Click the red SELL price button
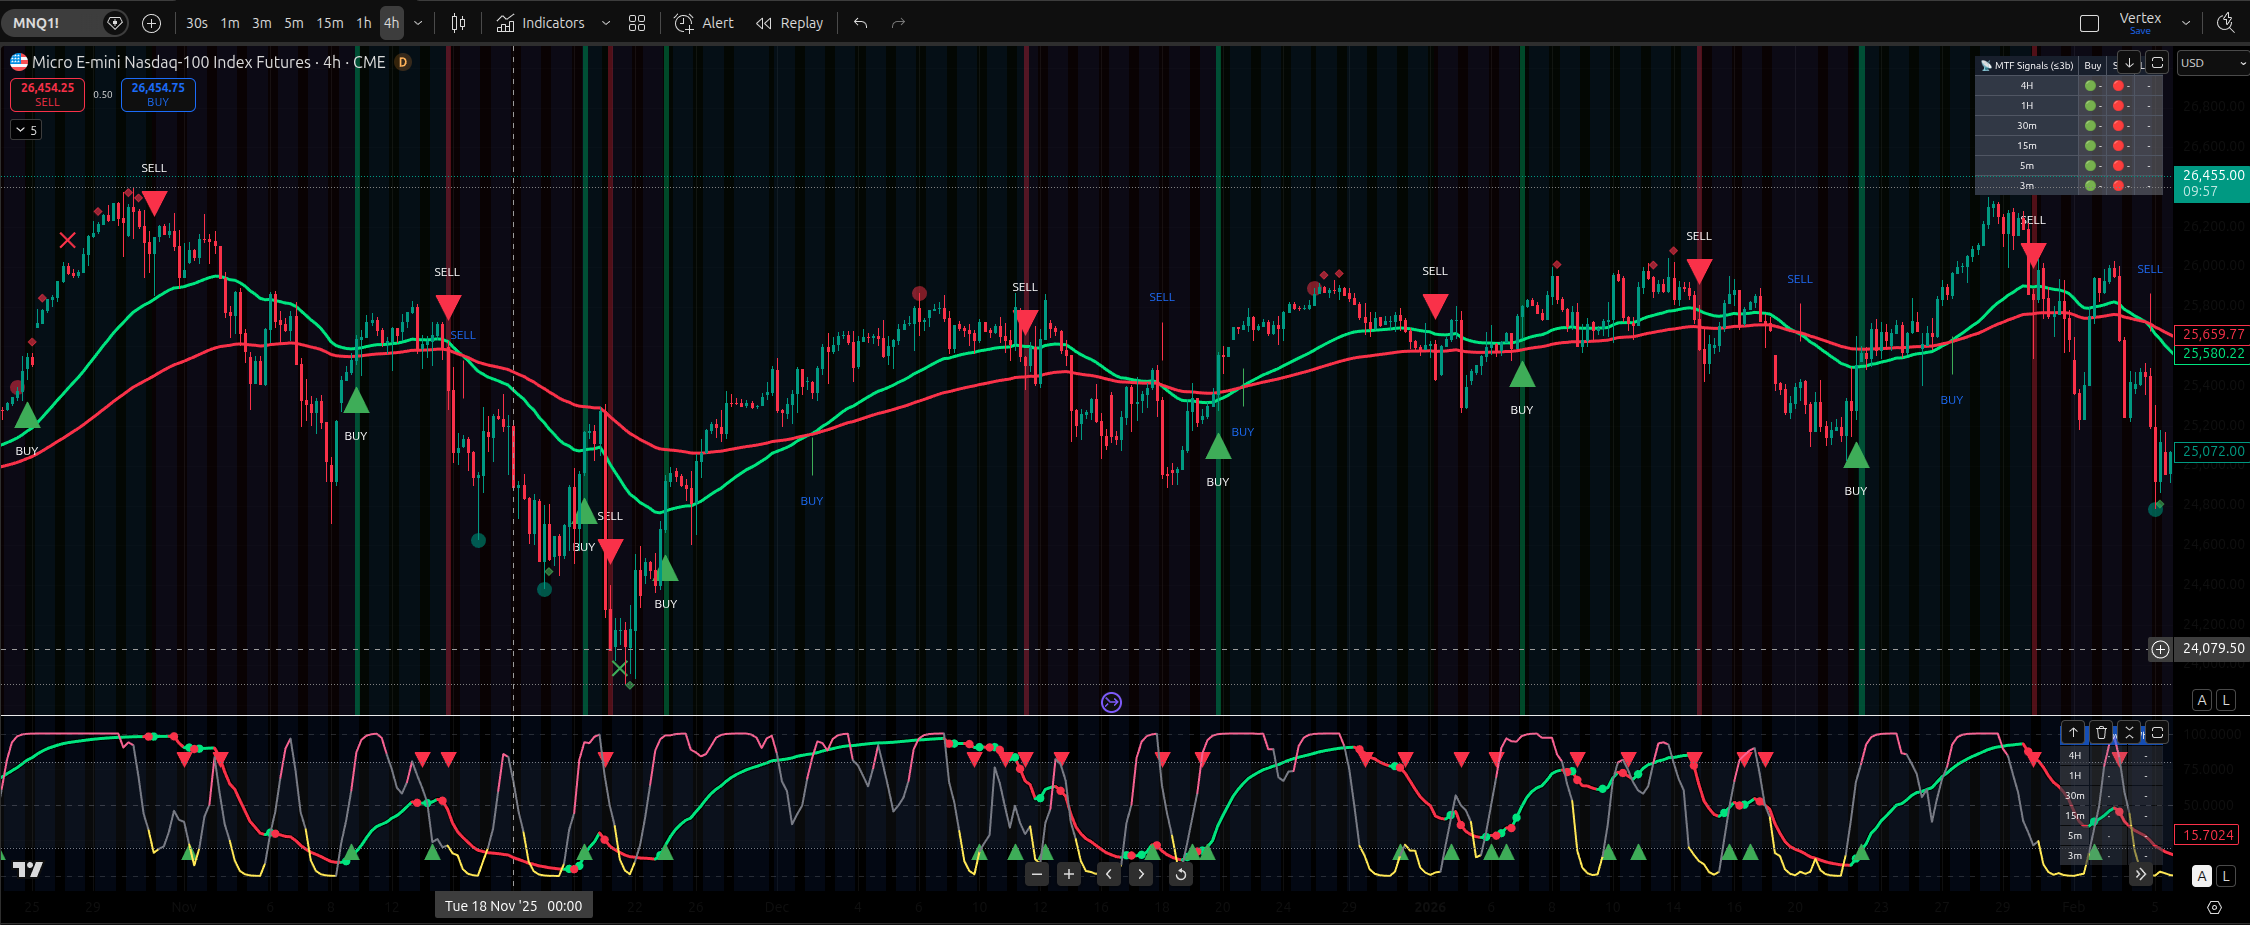The width and height of the screenshot is (2250, 925). click(x=47, y=94)
